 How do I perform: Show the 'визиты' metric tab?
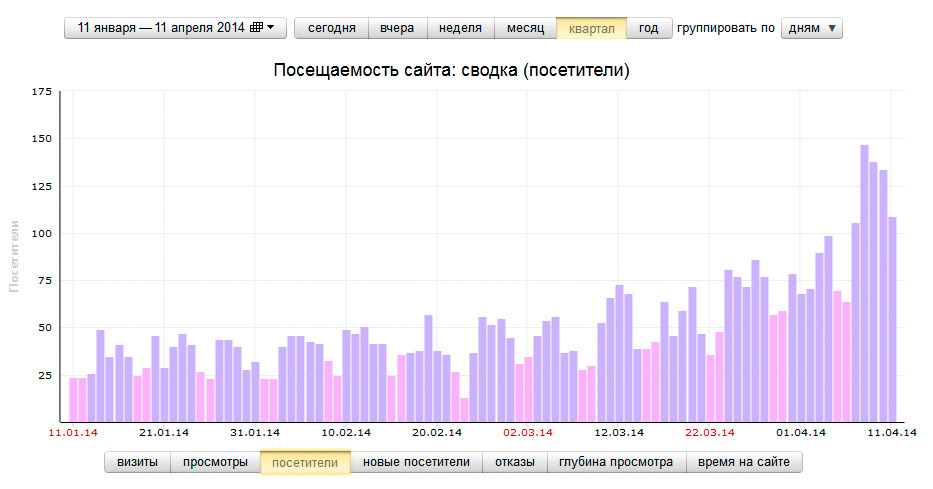(x=137, y=462)
